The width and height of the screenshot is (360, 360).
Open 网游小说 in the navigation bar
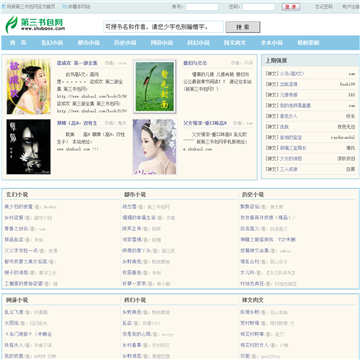(x=162, y=43)
